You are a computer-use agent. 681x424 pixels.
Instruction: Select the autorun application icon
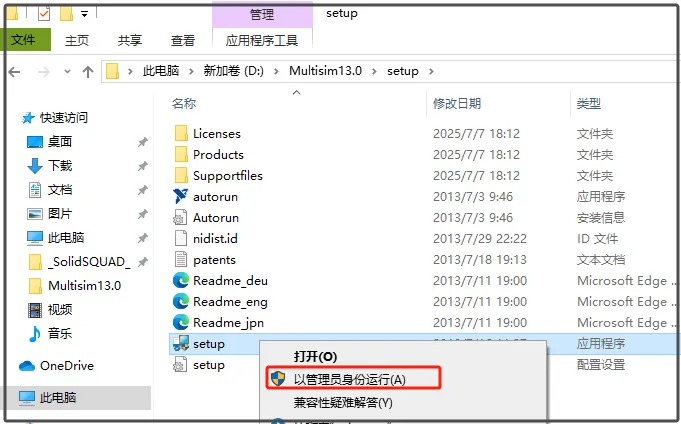pyautogui.click(x=180, y=196)
